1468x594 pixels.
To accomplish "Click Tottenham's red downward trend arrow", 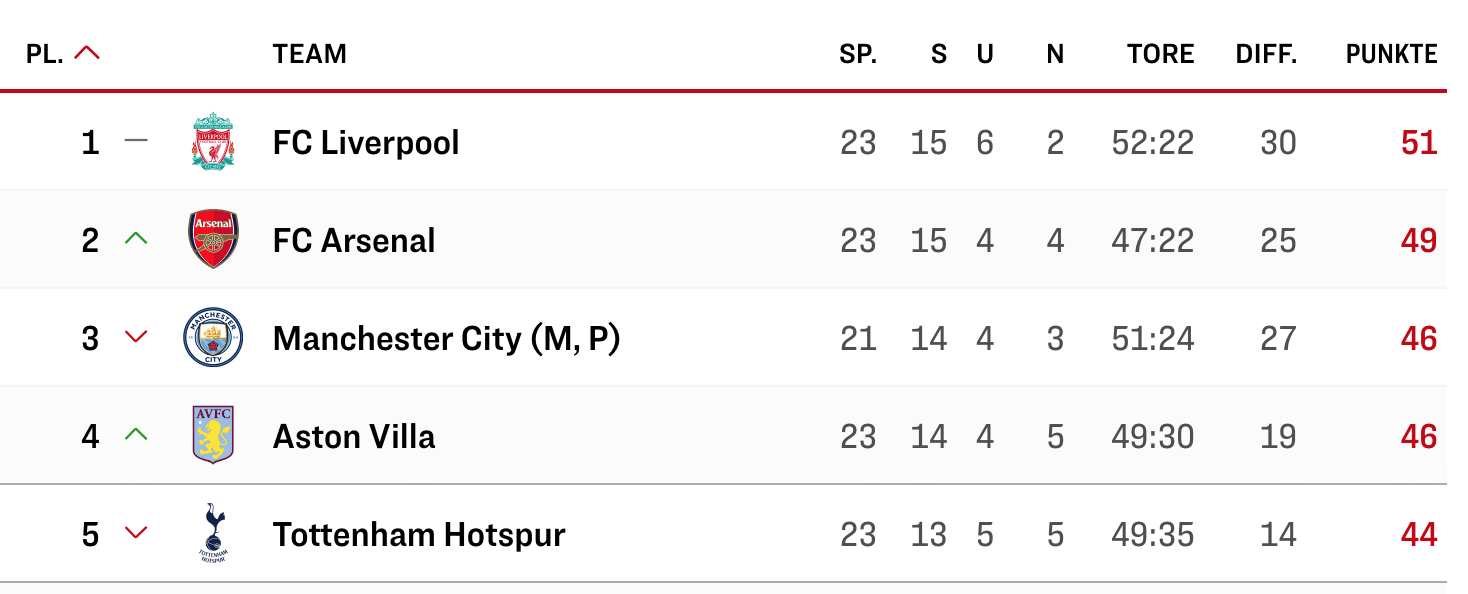I will point(136,534).
